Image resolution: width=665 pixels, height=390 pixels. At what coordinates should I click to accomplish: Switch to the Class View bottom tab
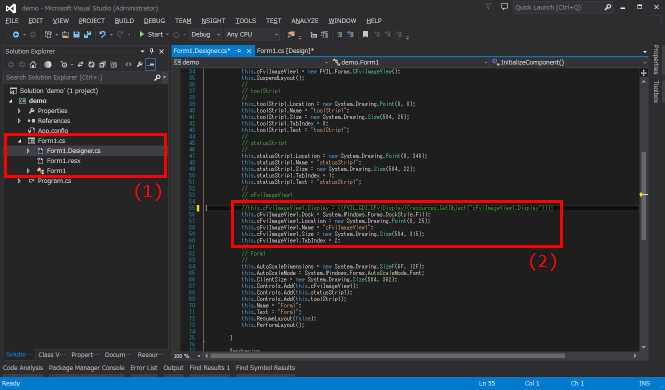[x=52, y=354]
